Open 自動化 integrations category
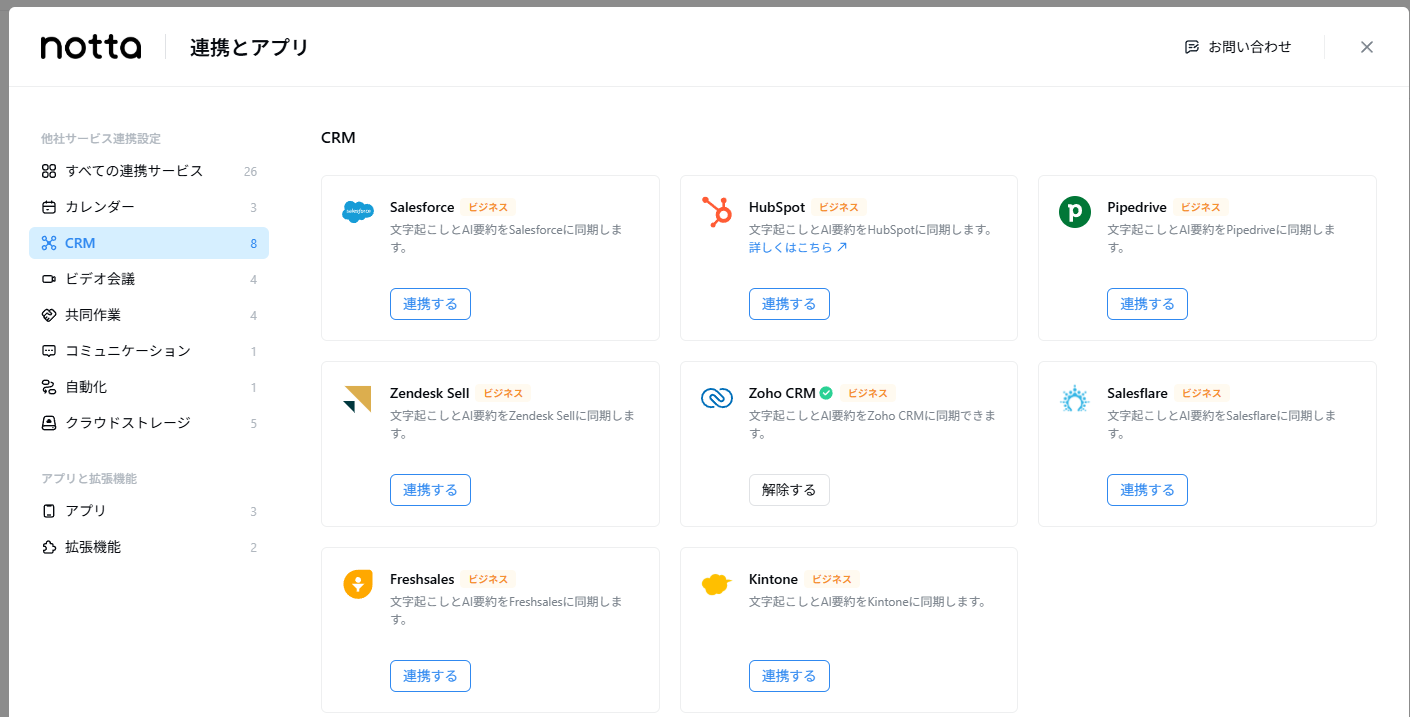The image size is (1410, 717). (149, 387)
